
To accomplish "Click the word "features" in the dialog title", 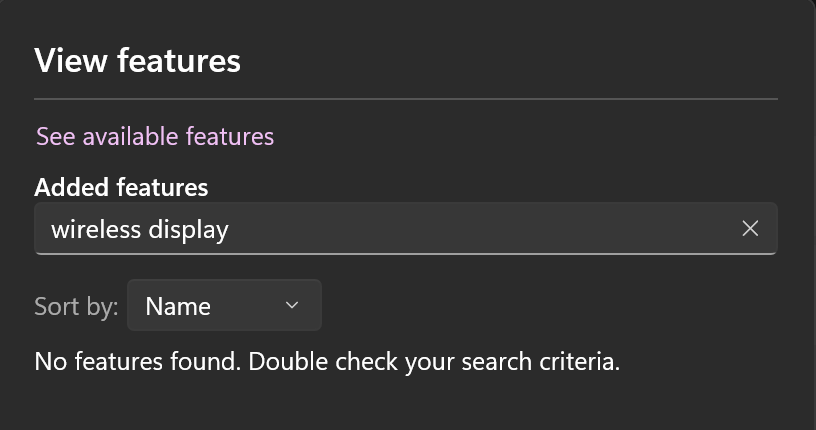I will 179,61.
